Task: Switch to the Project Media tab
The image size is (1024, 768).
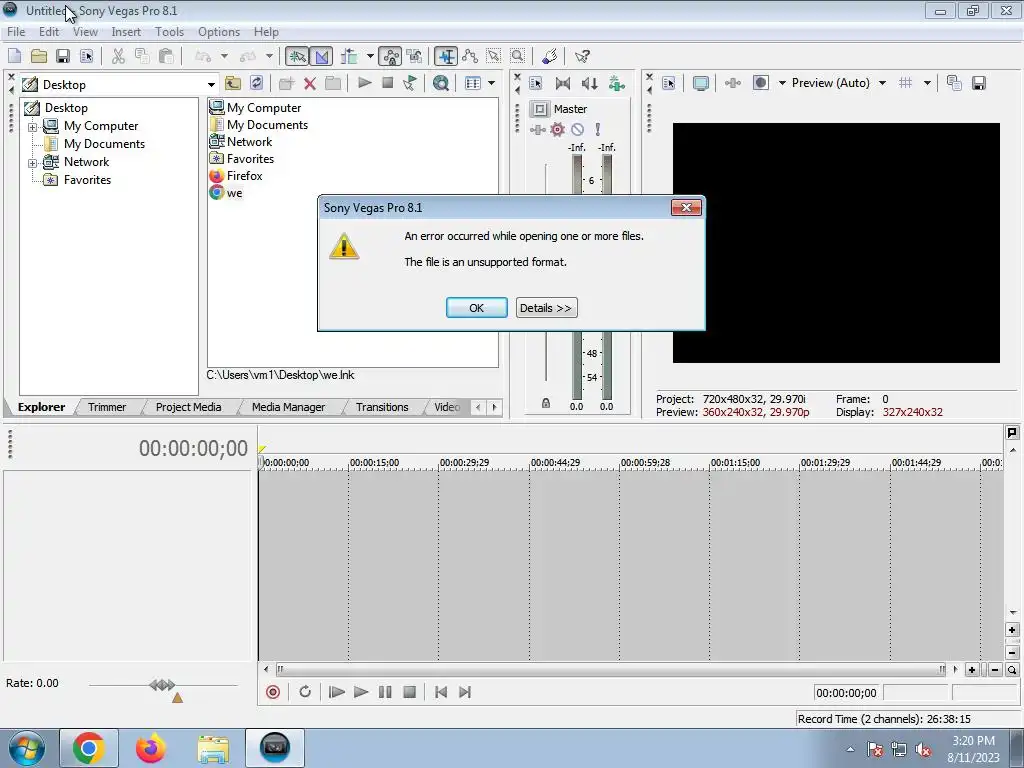Action: coord(188,407)
